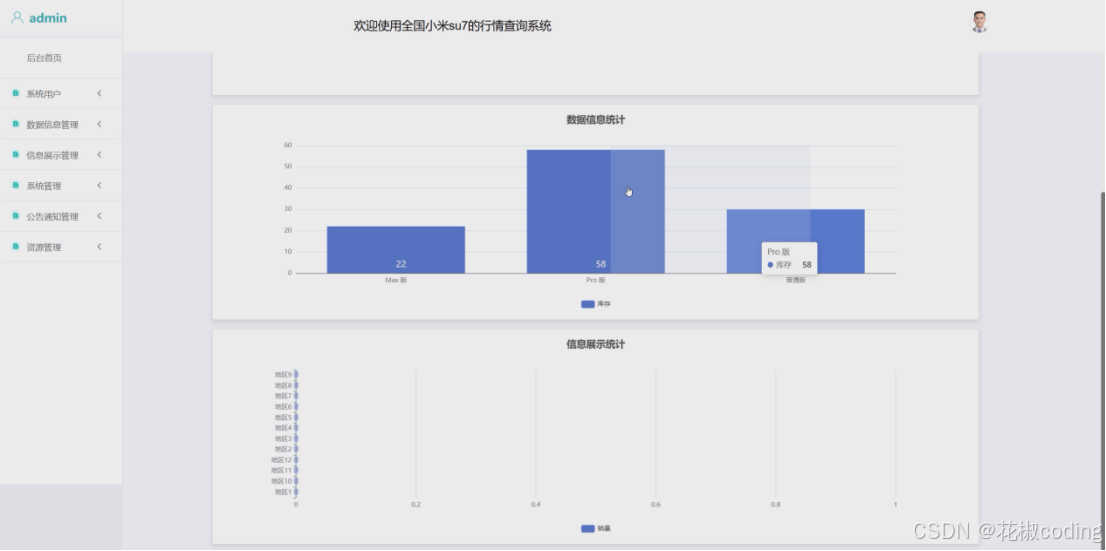Click the 普通版 bar in chart

796,241
